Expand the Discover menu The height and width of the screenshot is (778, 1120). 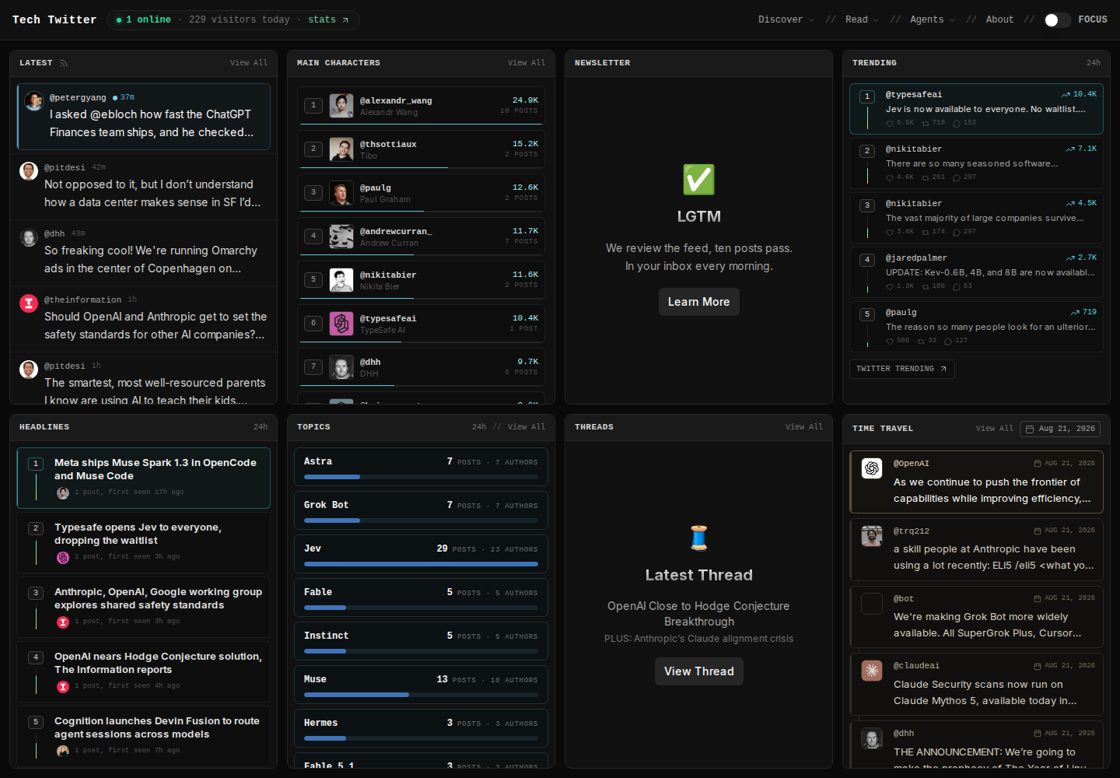[785, 20]
